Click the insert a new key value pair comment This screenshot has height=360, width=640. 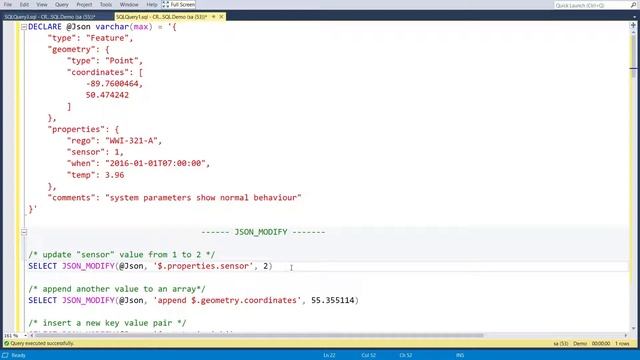[x=107, y=323]
